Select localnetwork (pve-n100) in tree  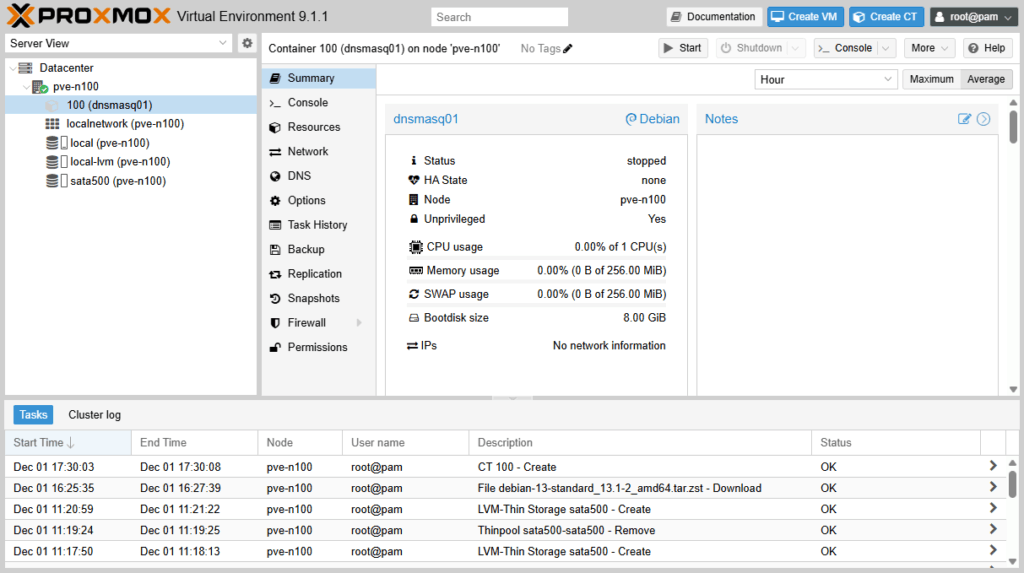pyautogui.click(x=125, y=124)
